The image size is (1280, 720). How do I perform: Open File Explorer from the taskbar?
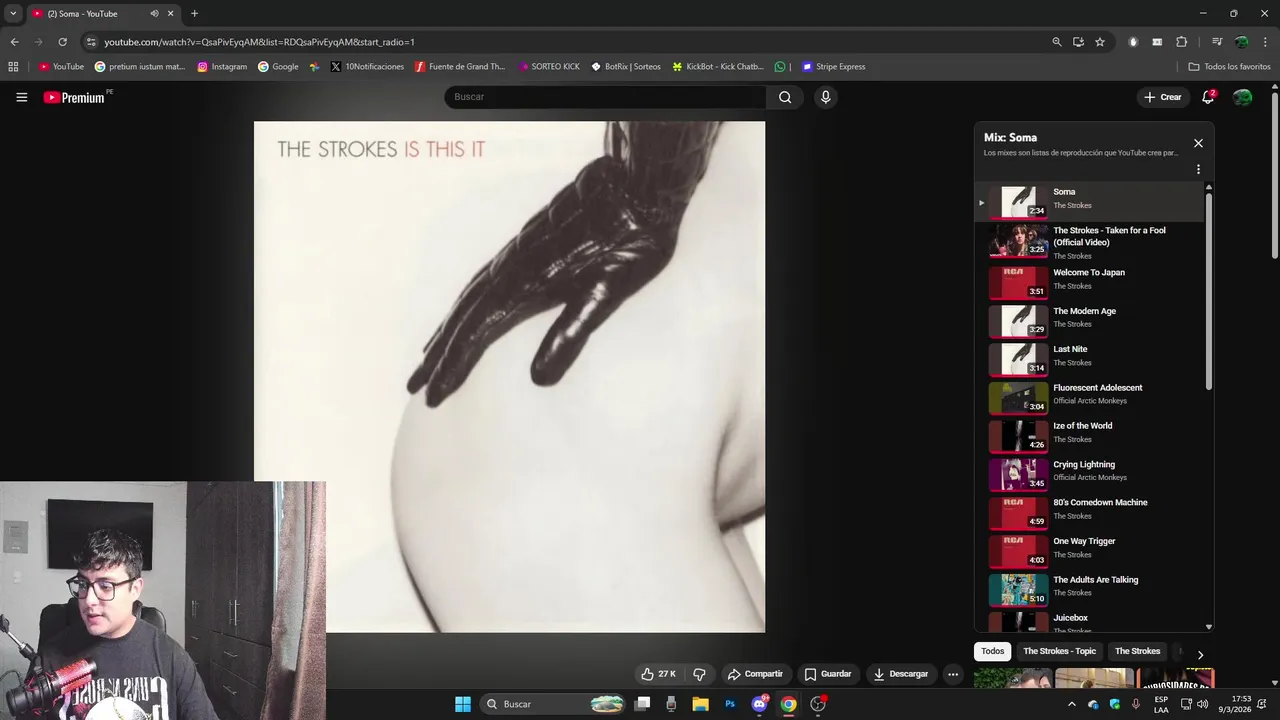[x=700, y=704]
